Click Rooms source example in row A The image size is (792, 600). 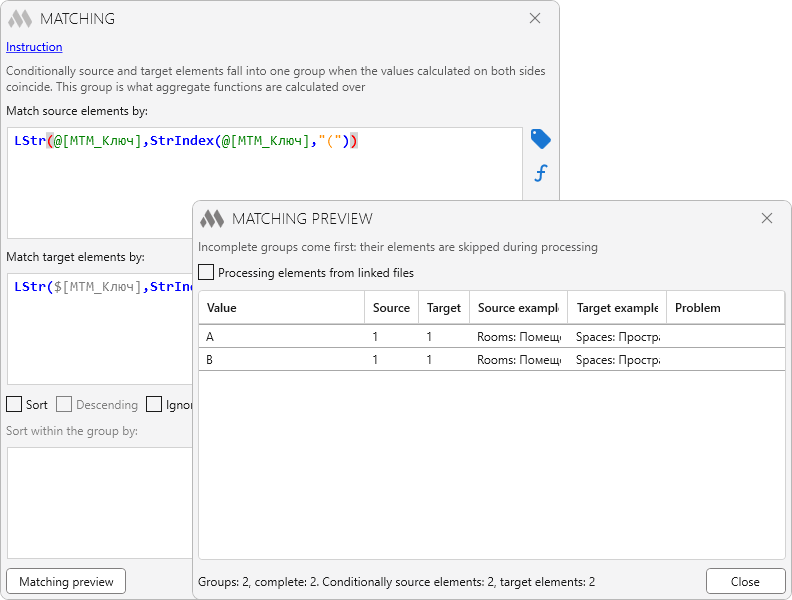(x=519, y=337)
